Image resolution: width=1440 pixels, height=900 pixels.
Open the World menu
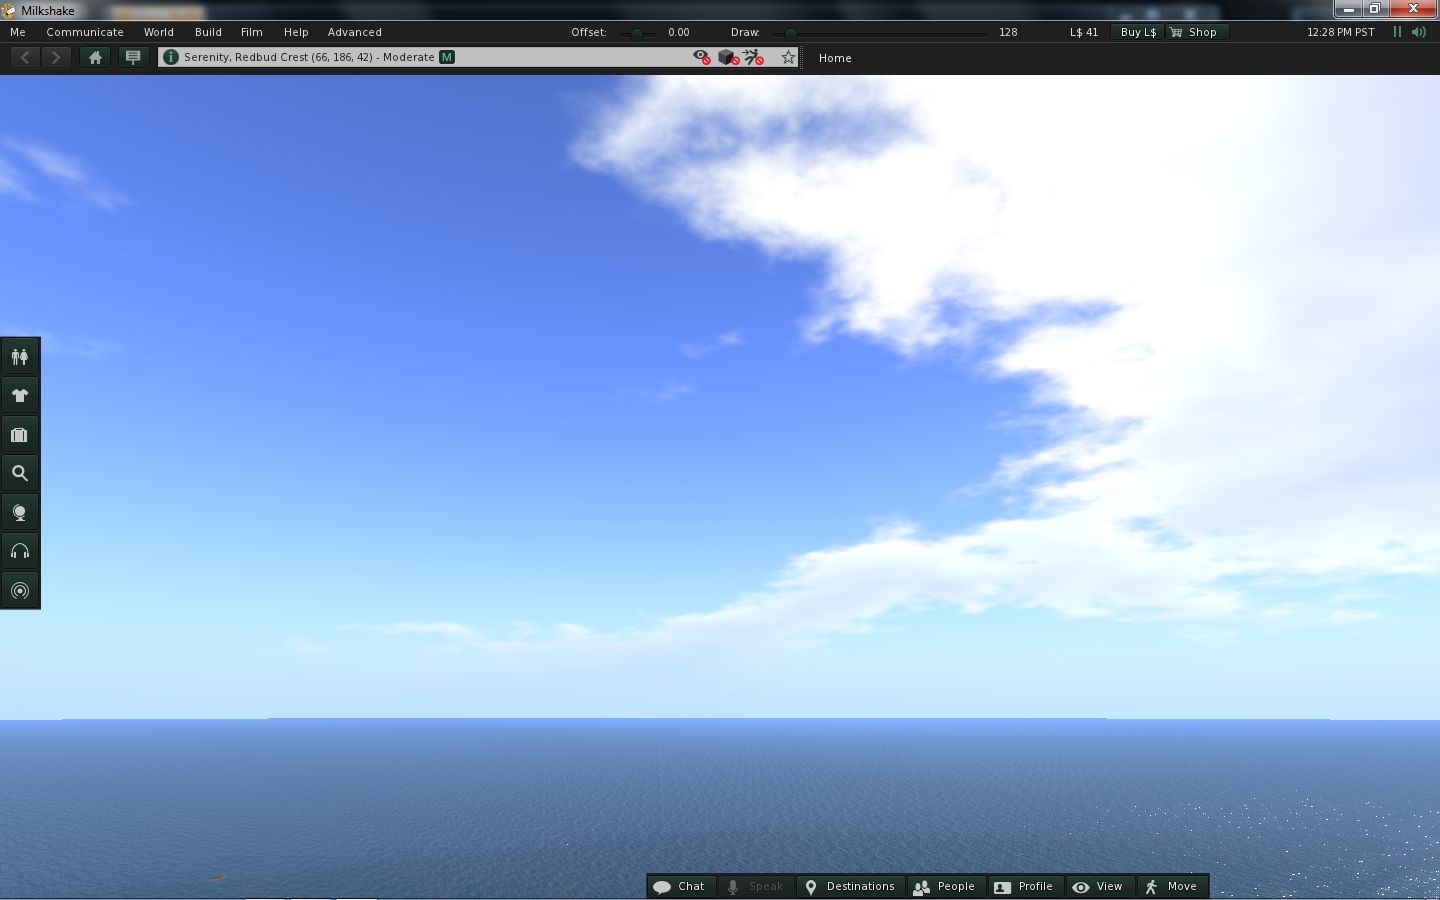[158, 32]
